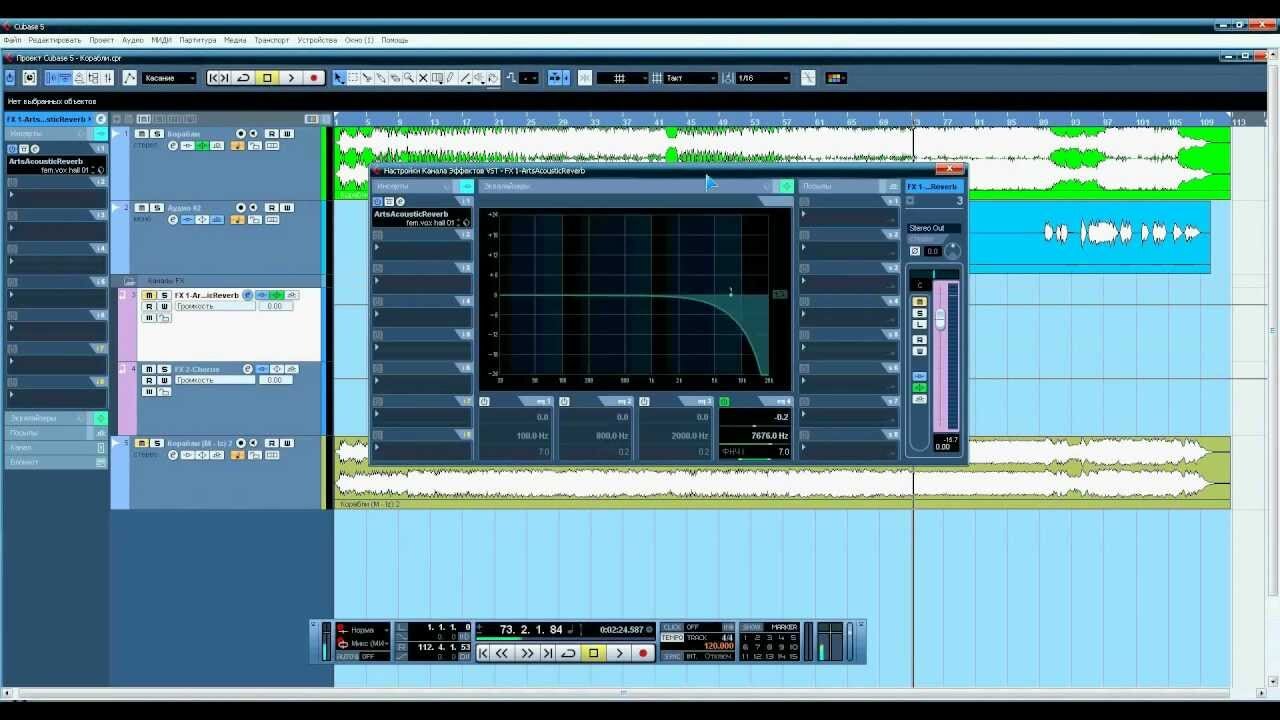This screenshot has width=1280, height=720.
Task: Open the Stereo Out routing selector
Action: coord(933,228)
